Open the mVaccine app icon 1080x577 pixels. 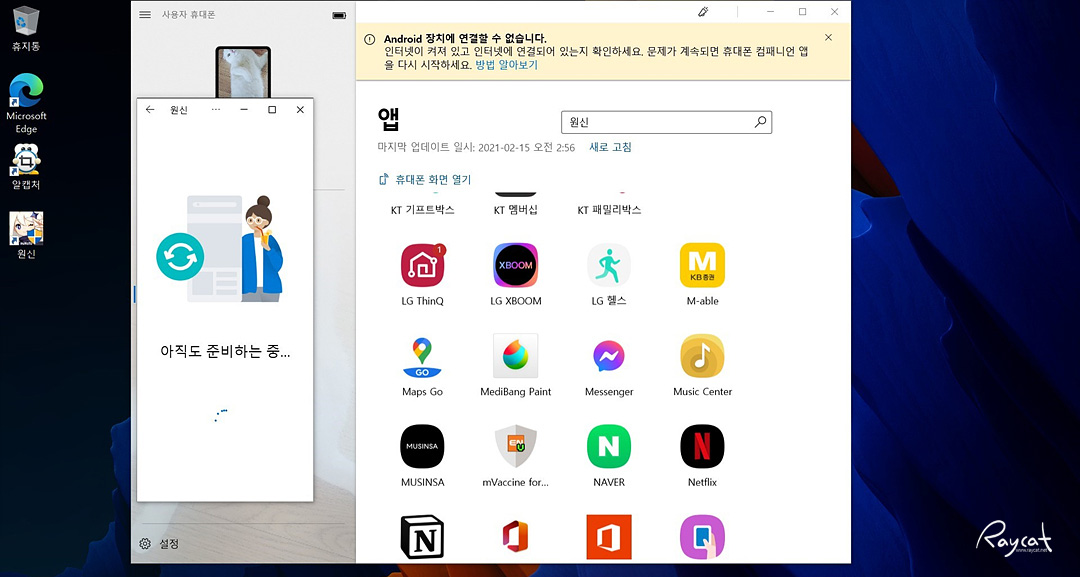[515, 447]
